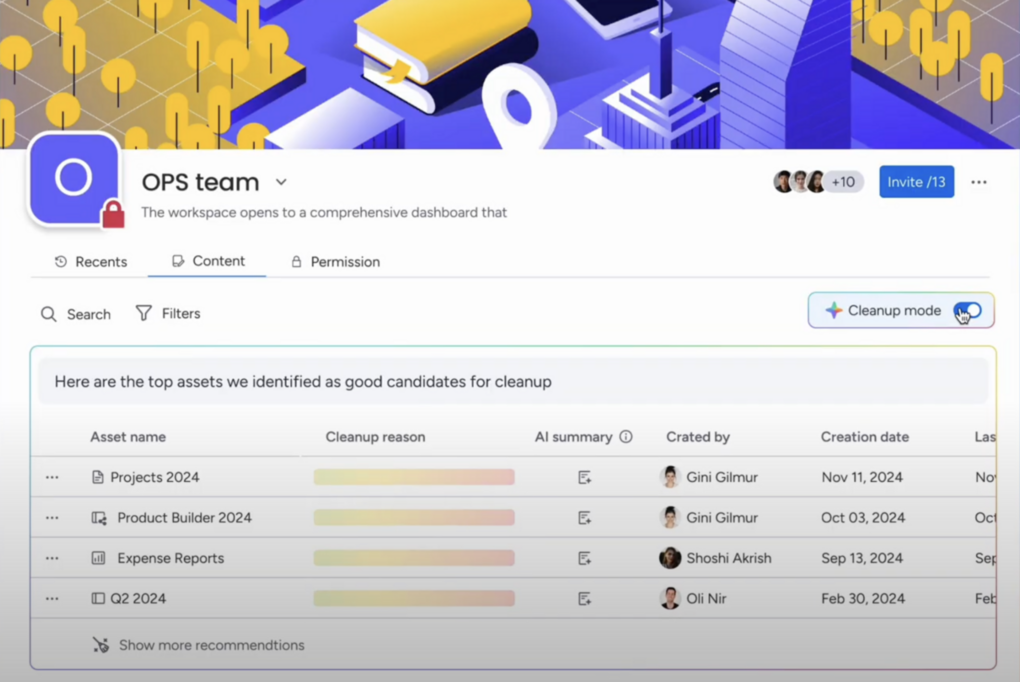This screenshot has width=1020, height=682.
Task: Click the Invite /13 button
Action: 916,182
